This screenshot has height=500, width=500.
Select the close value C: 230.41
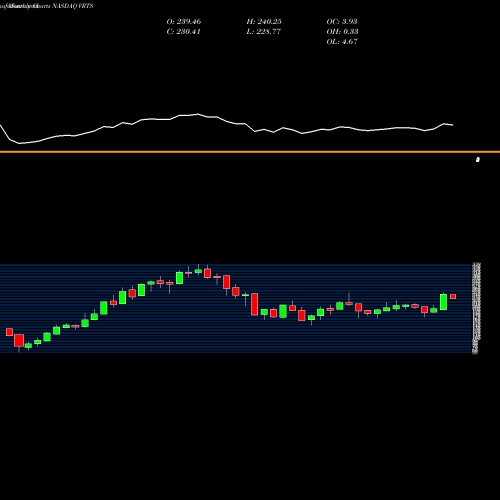[x=183, y=32]
